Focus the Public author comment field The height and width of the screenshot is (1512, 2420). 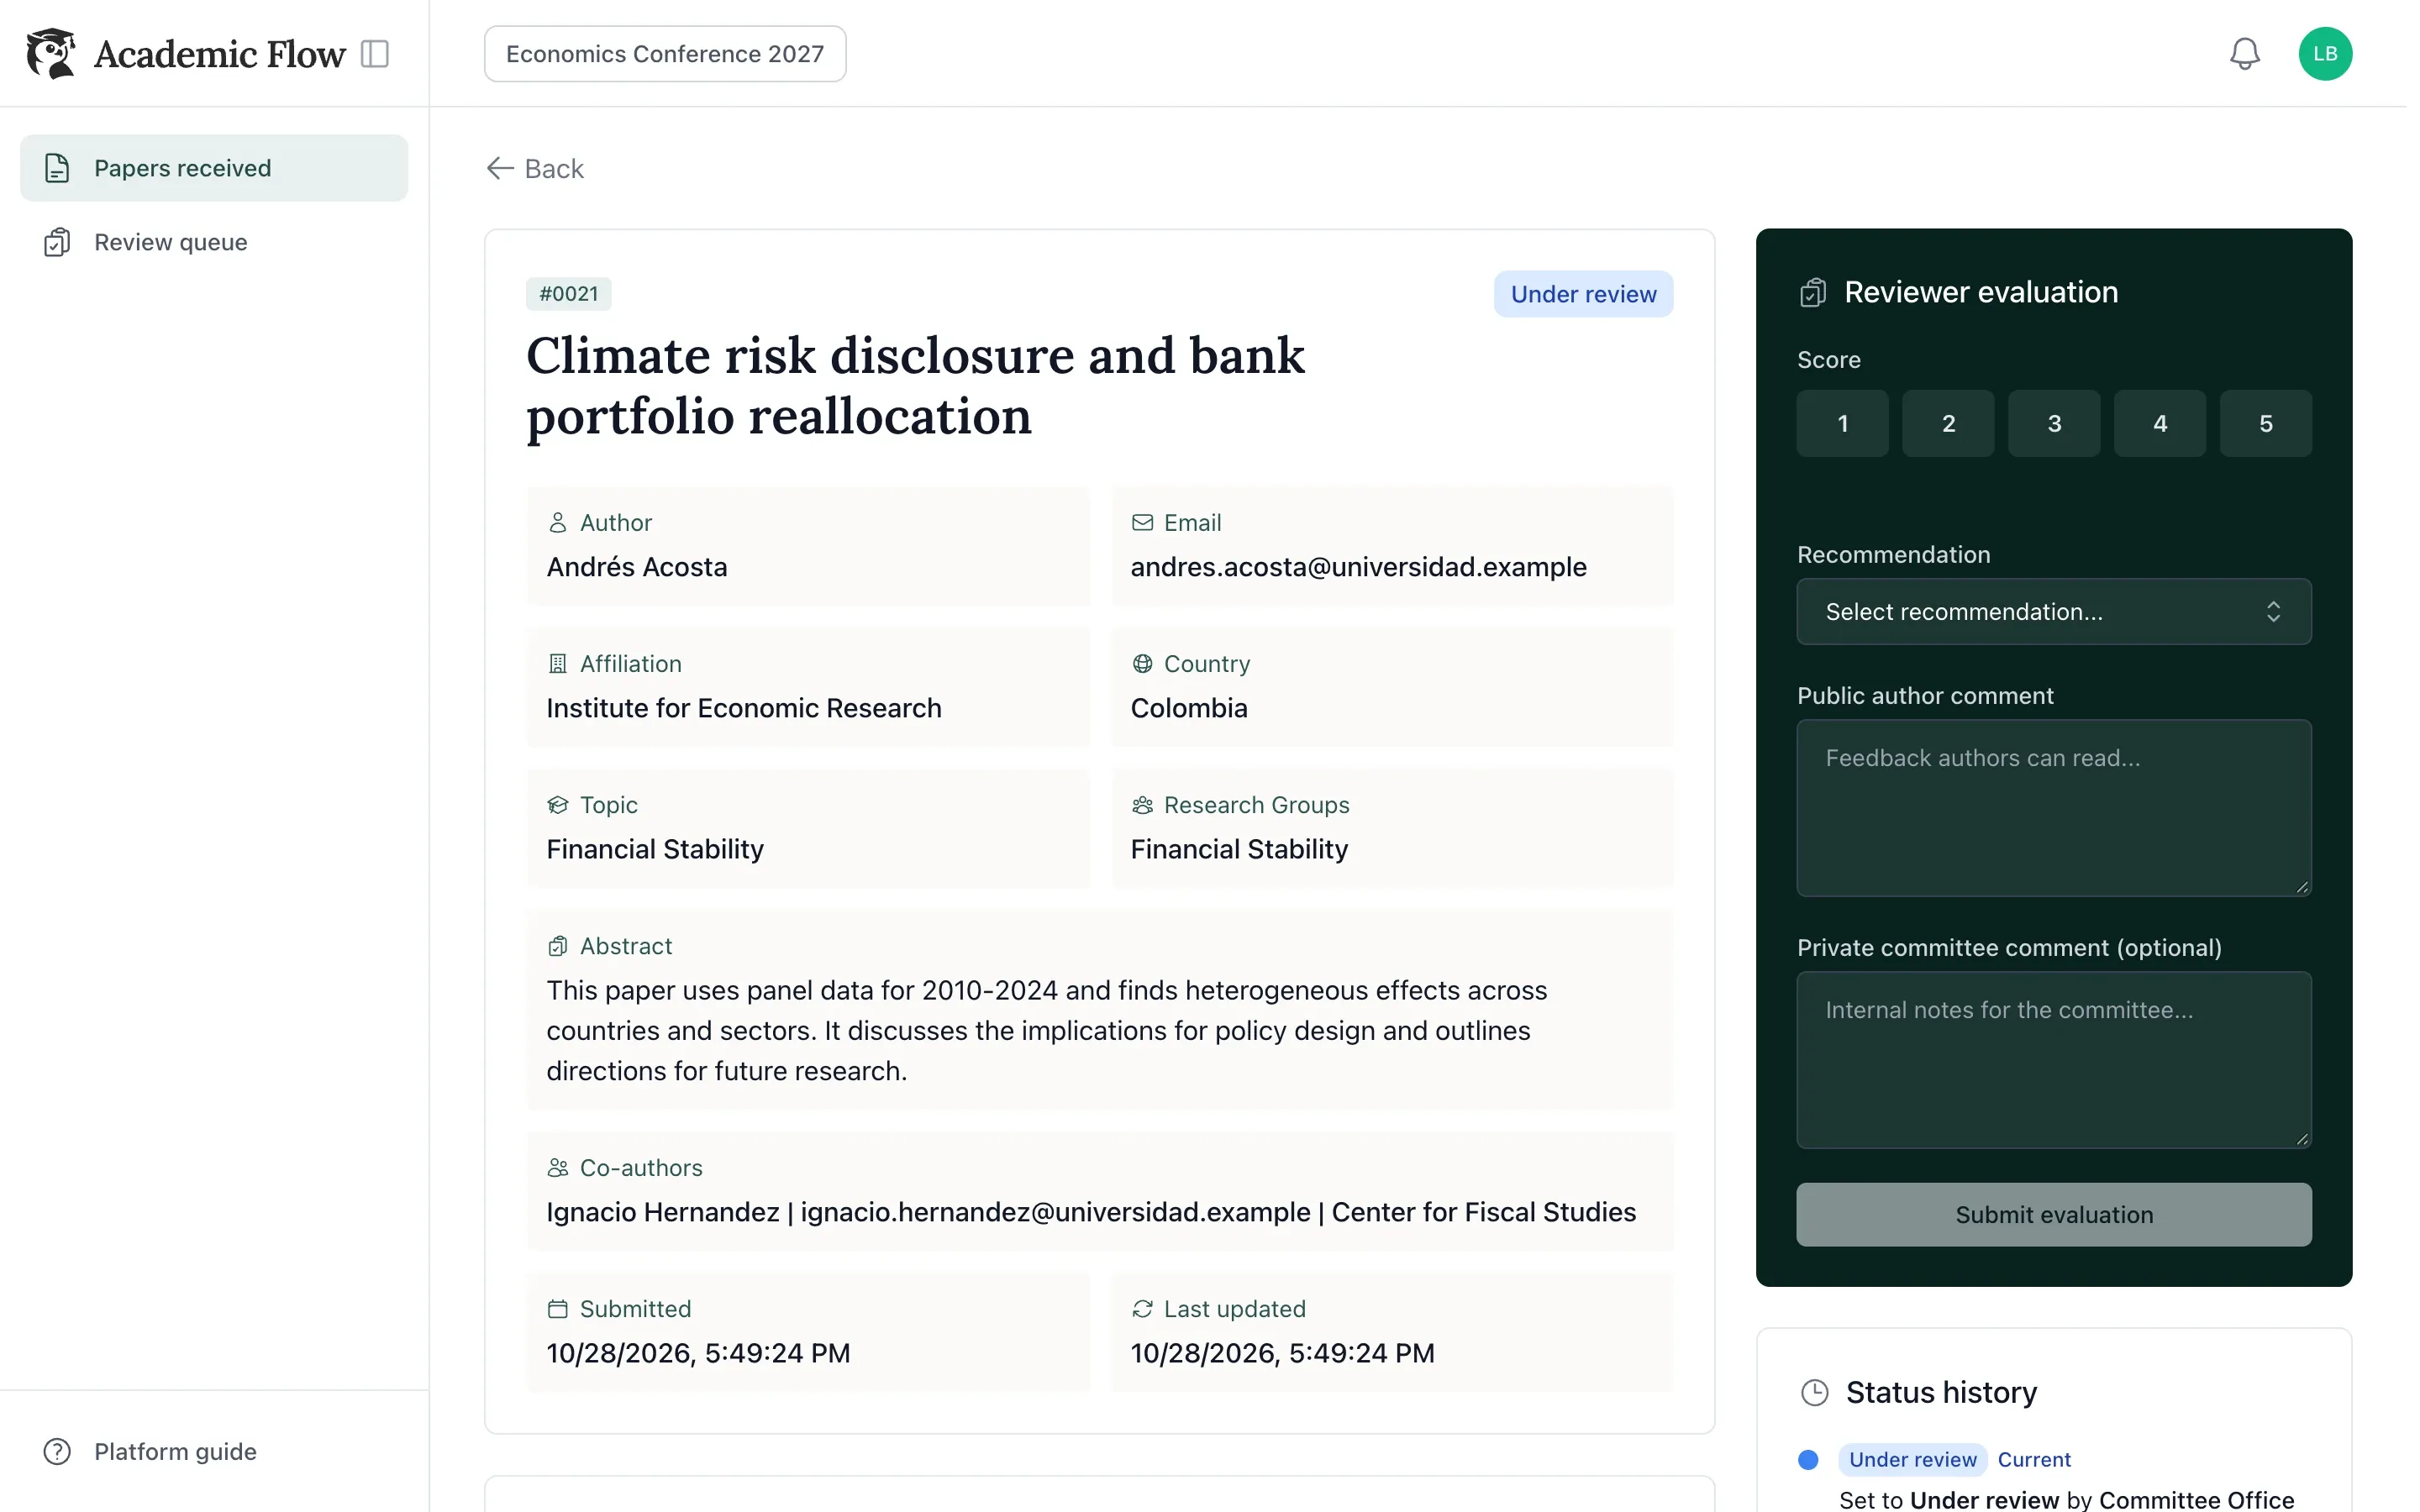pos(2054,808)
